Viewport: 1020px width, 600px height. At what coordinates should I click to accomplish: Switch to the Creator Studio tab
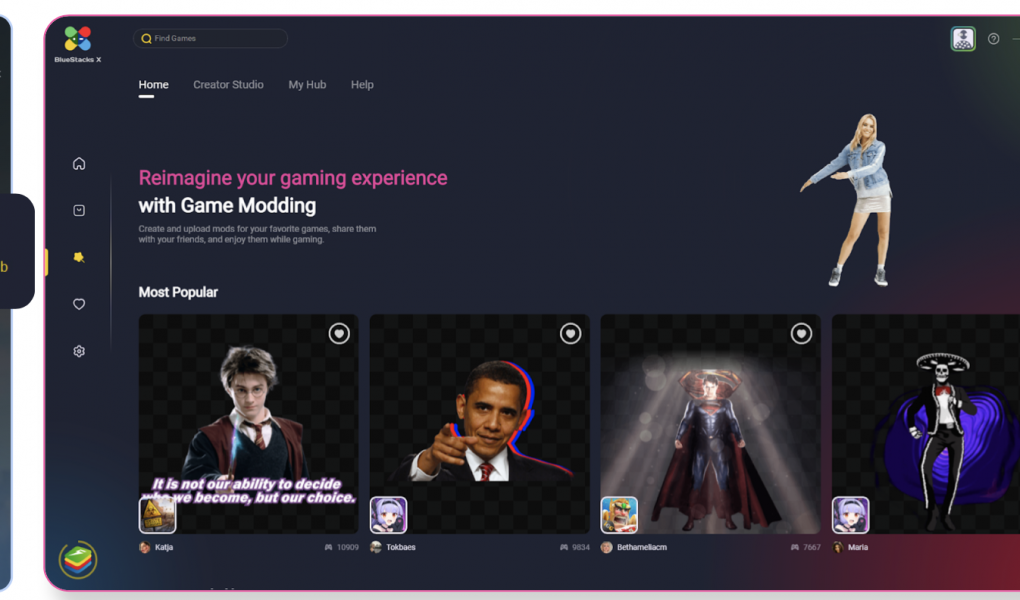click(x=228, y=85)
